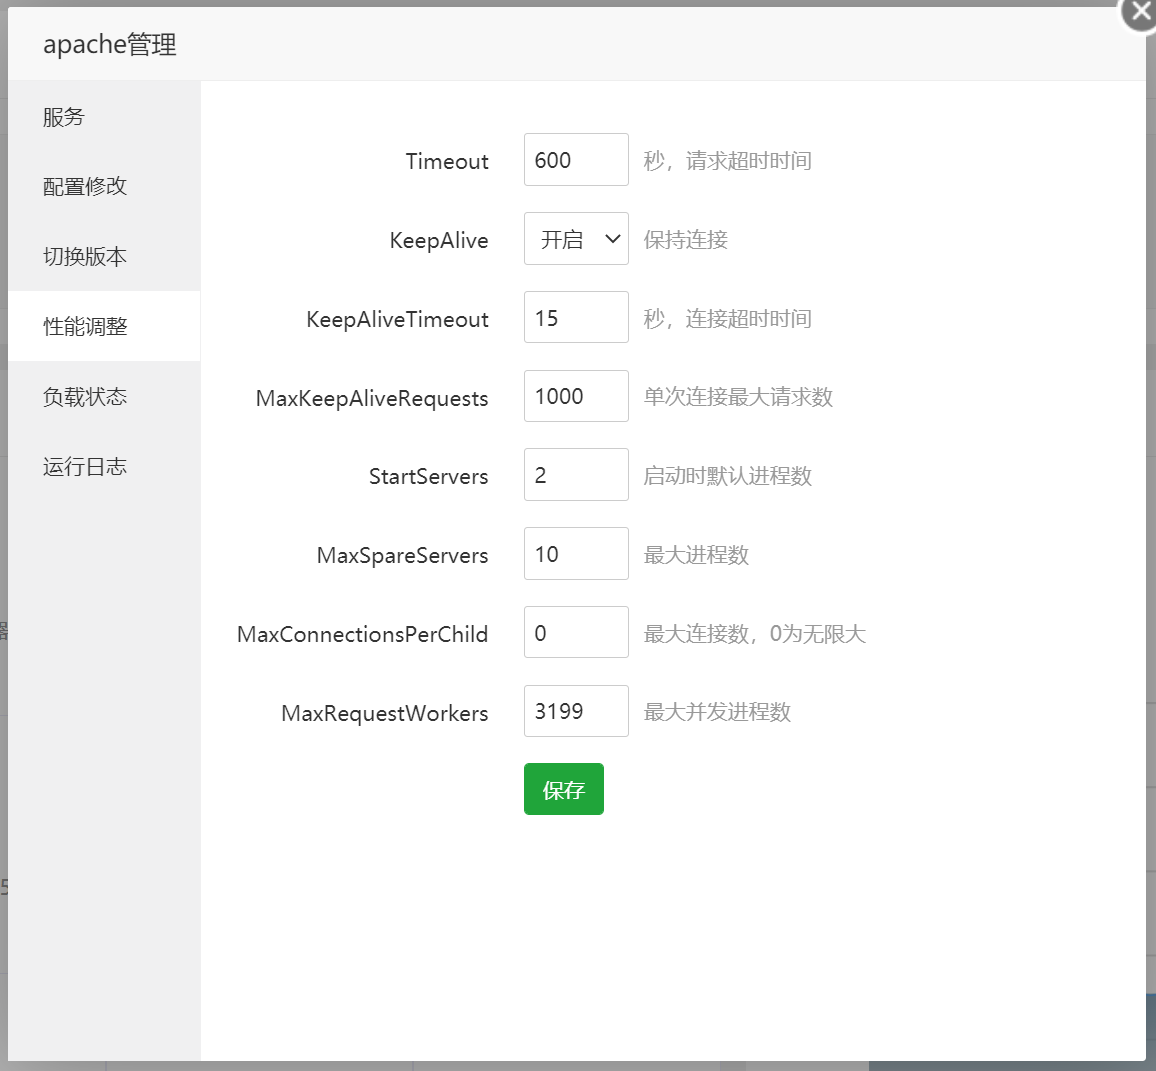Close the apache管理 dialog
This screenshot has height=1071, width=1156.
pos(1139,13)
